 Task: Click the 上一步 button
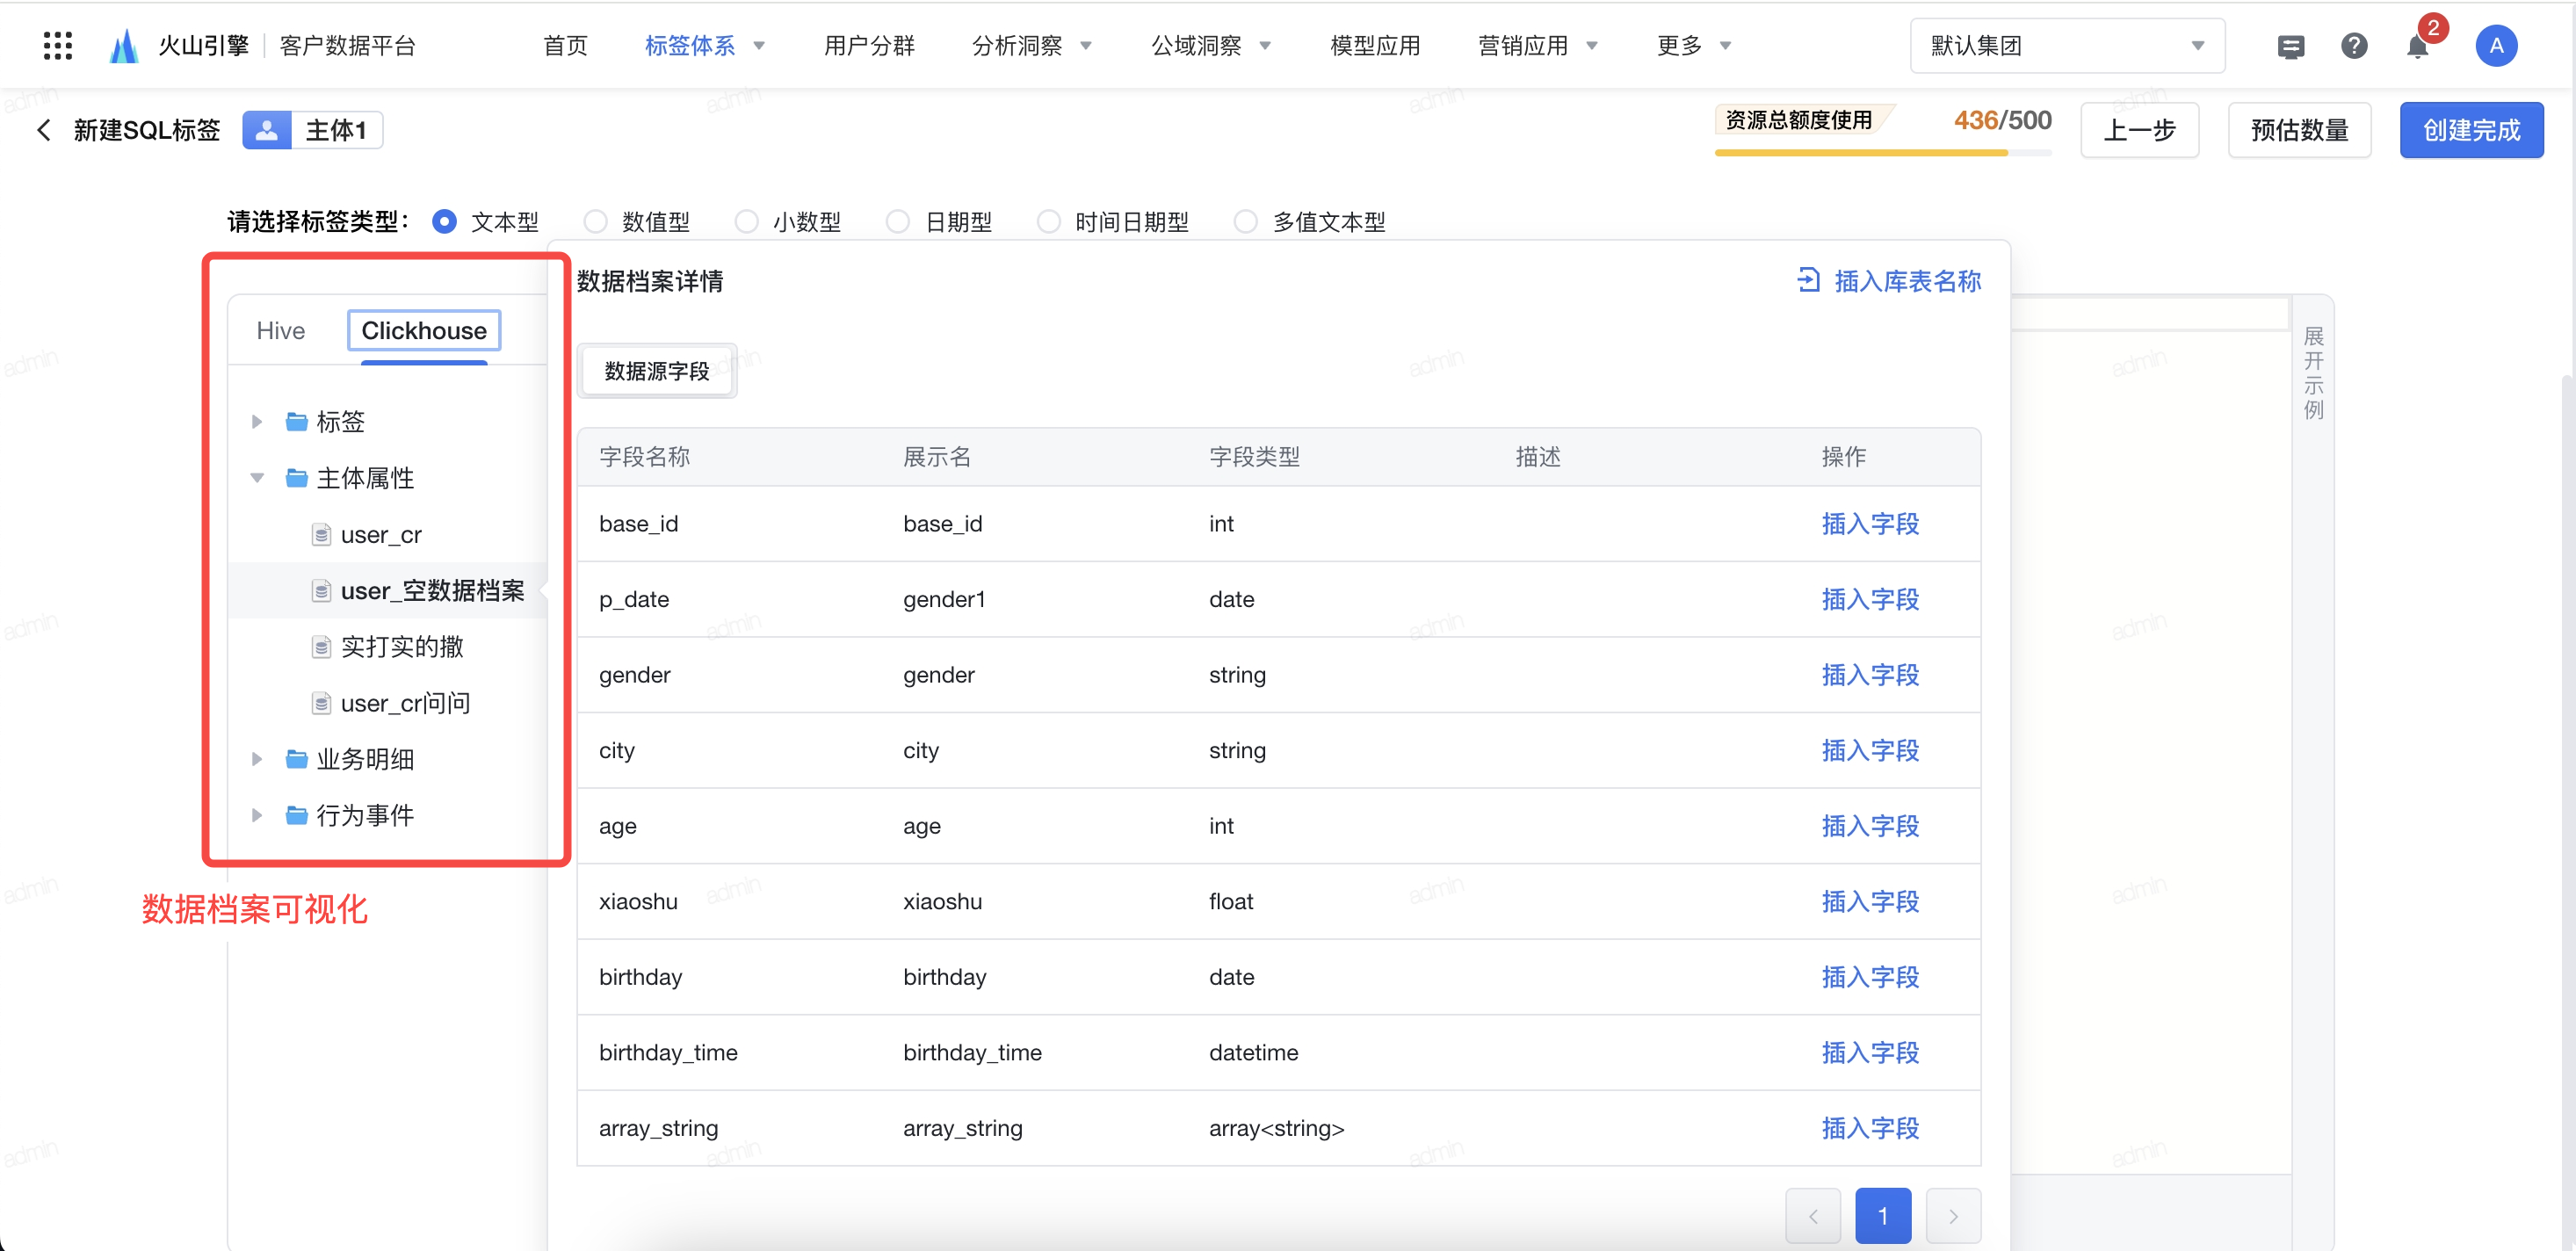[2139, 130]
